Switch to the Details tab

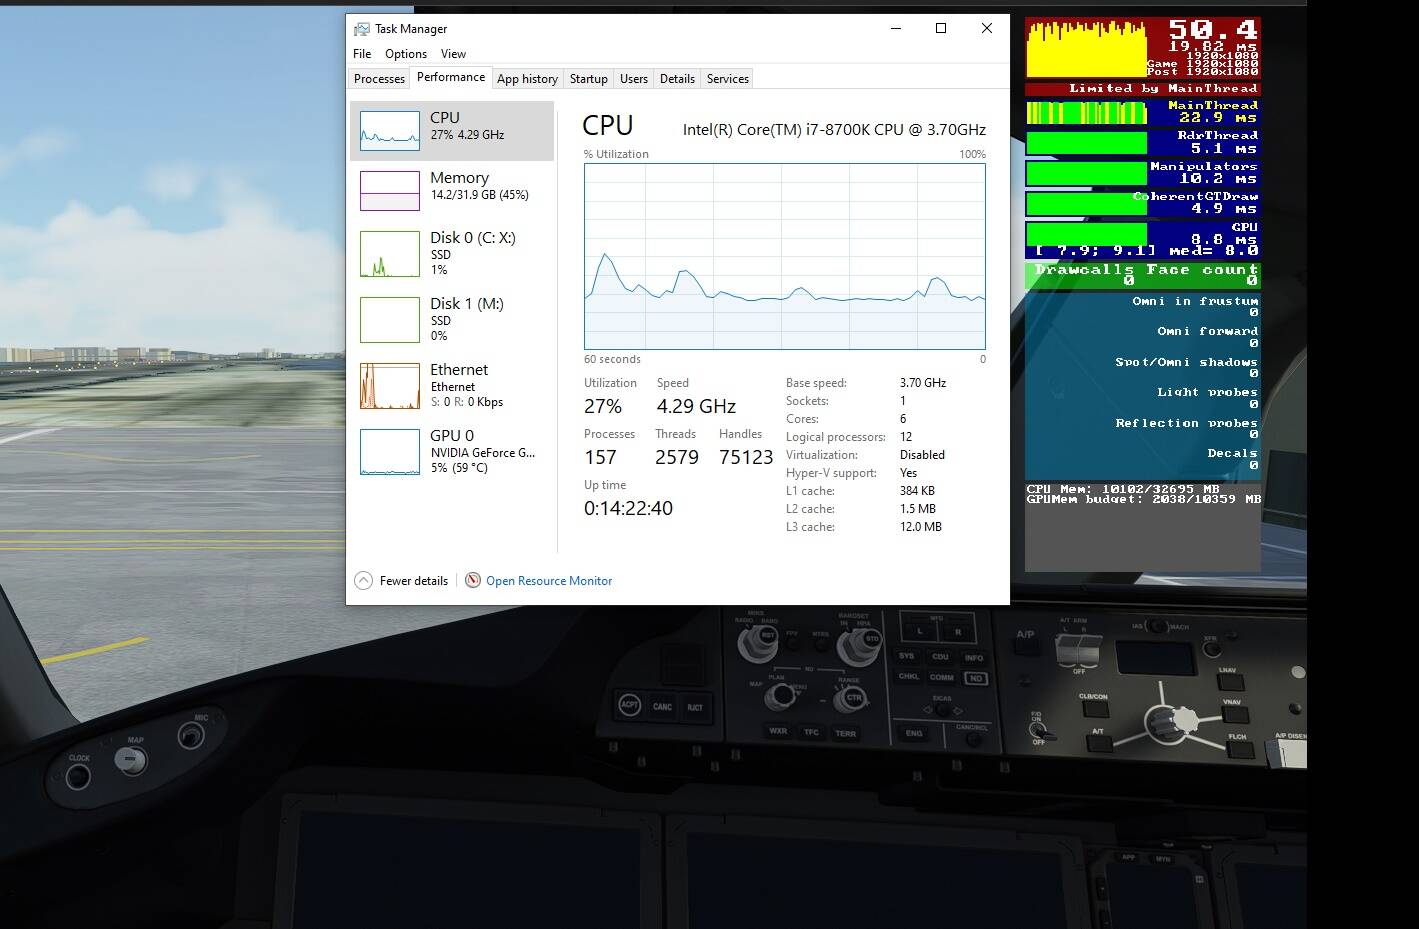pyautogui.click(x=677, y=79)
